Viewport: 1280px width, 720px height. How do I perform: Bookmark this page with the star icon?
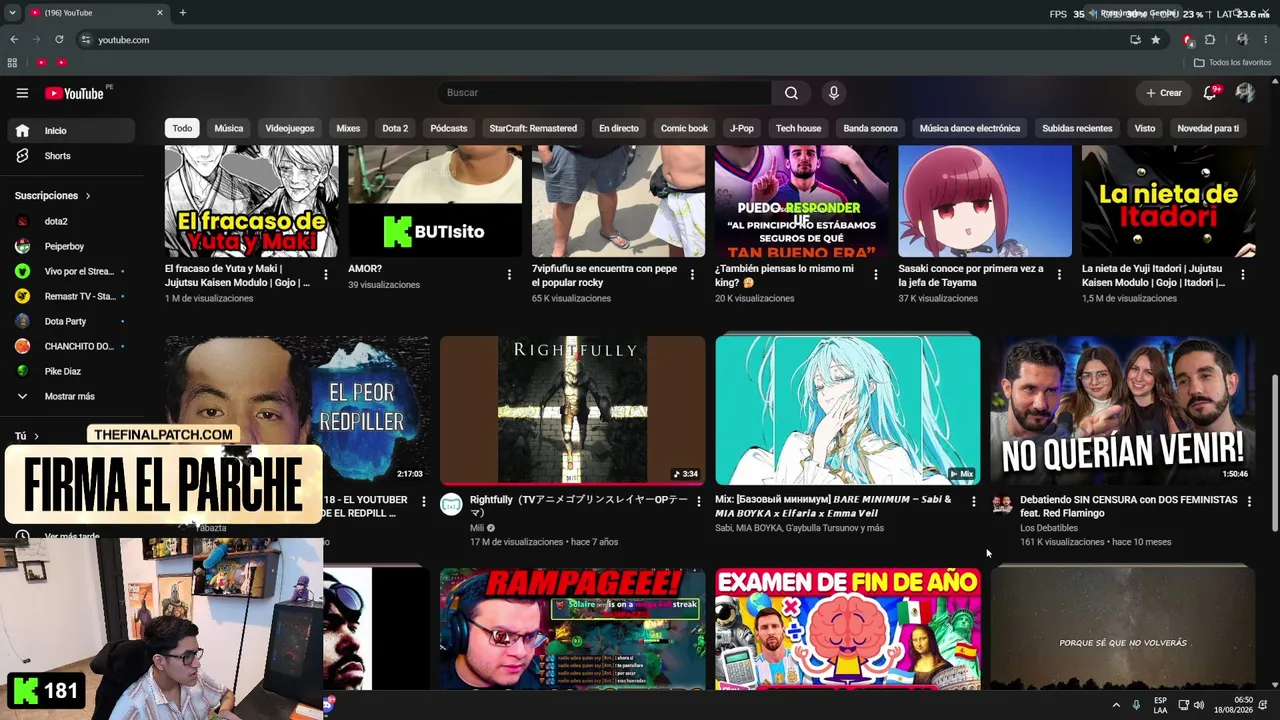(x=1156, y=40)
